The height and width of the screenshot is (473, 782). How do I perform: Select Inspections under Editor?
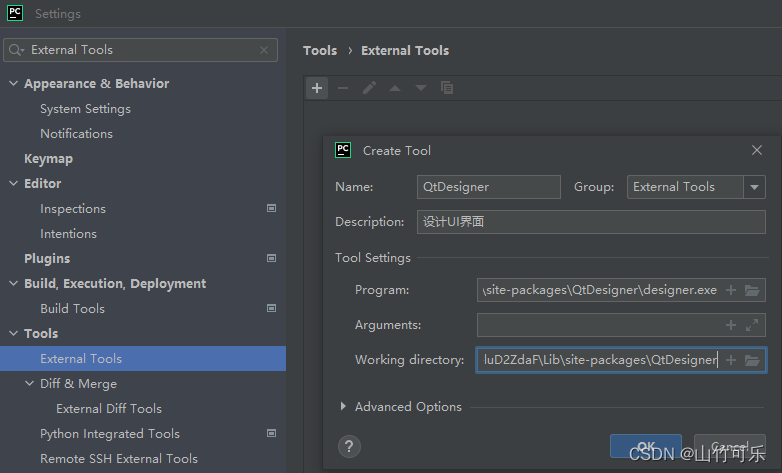tap(73, 209)
